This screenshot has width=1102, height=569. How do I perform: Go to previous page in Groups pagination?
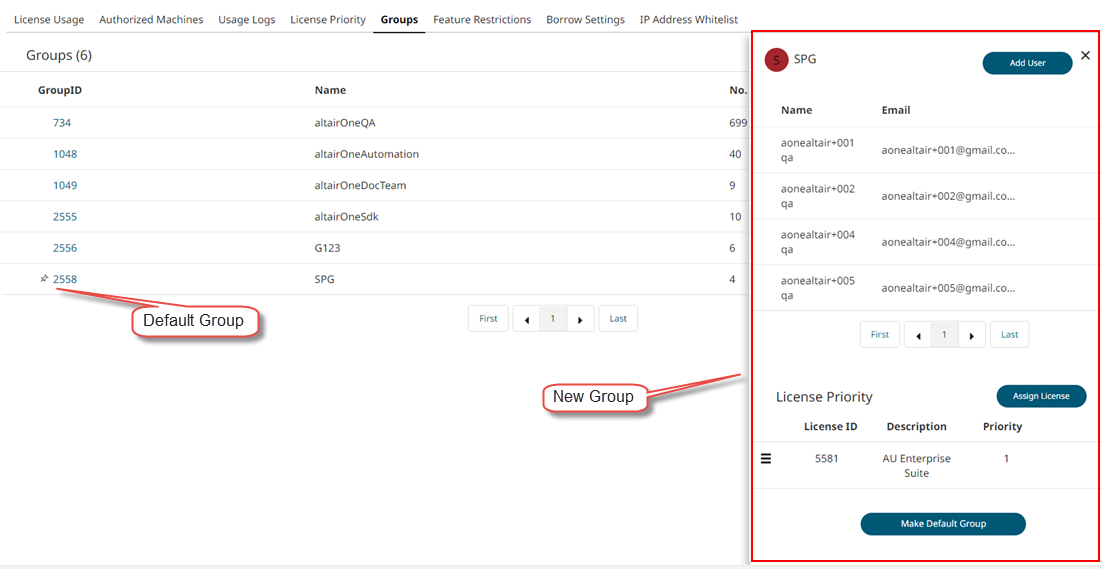tap(527, 319)
